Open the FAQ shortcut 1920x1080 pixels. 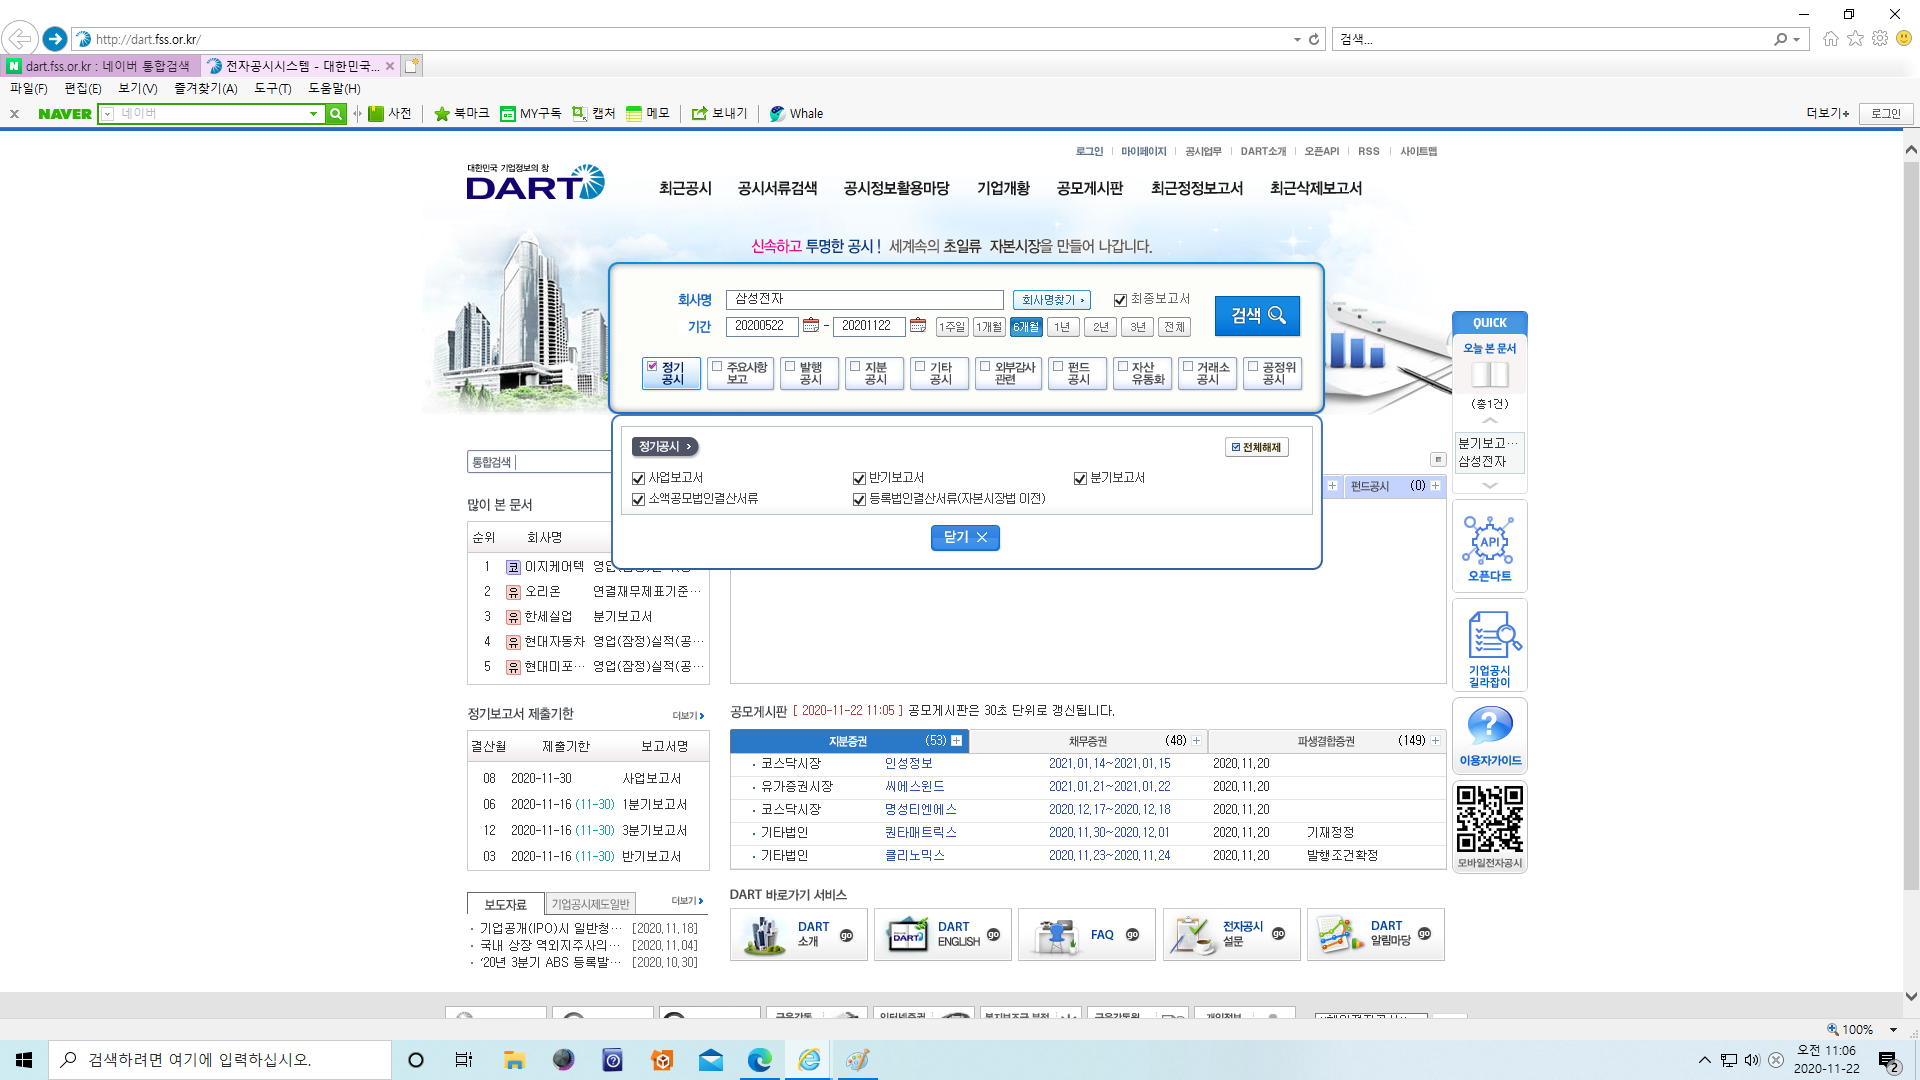pos(1087,935)
